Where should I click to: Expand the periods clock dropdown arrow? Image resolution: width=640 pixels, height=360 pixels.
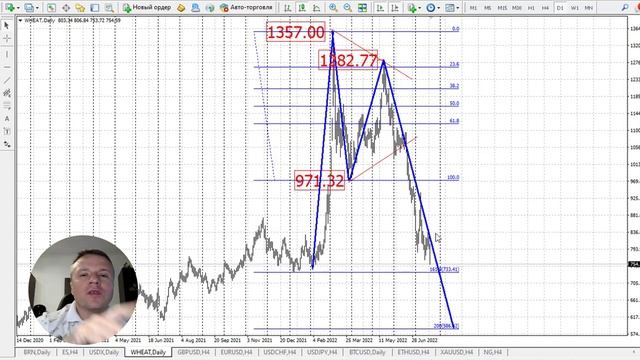pyautogui.click(x=439, y=8)
